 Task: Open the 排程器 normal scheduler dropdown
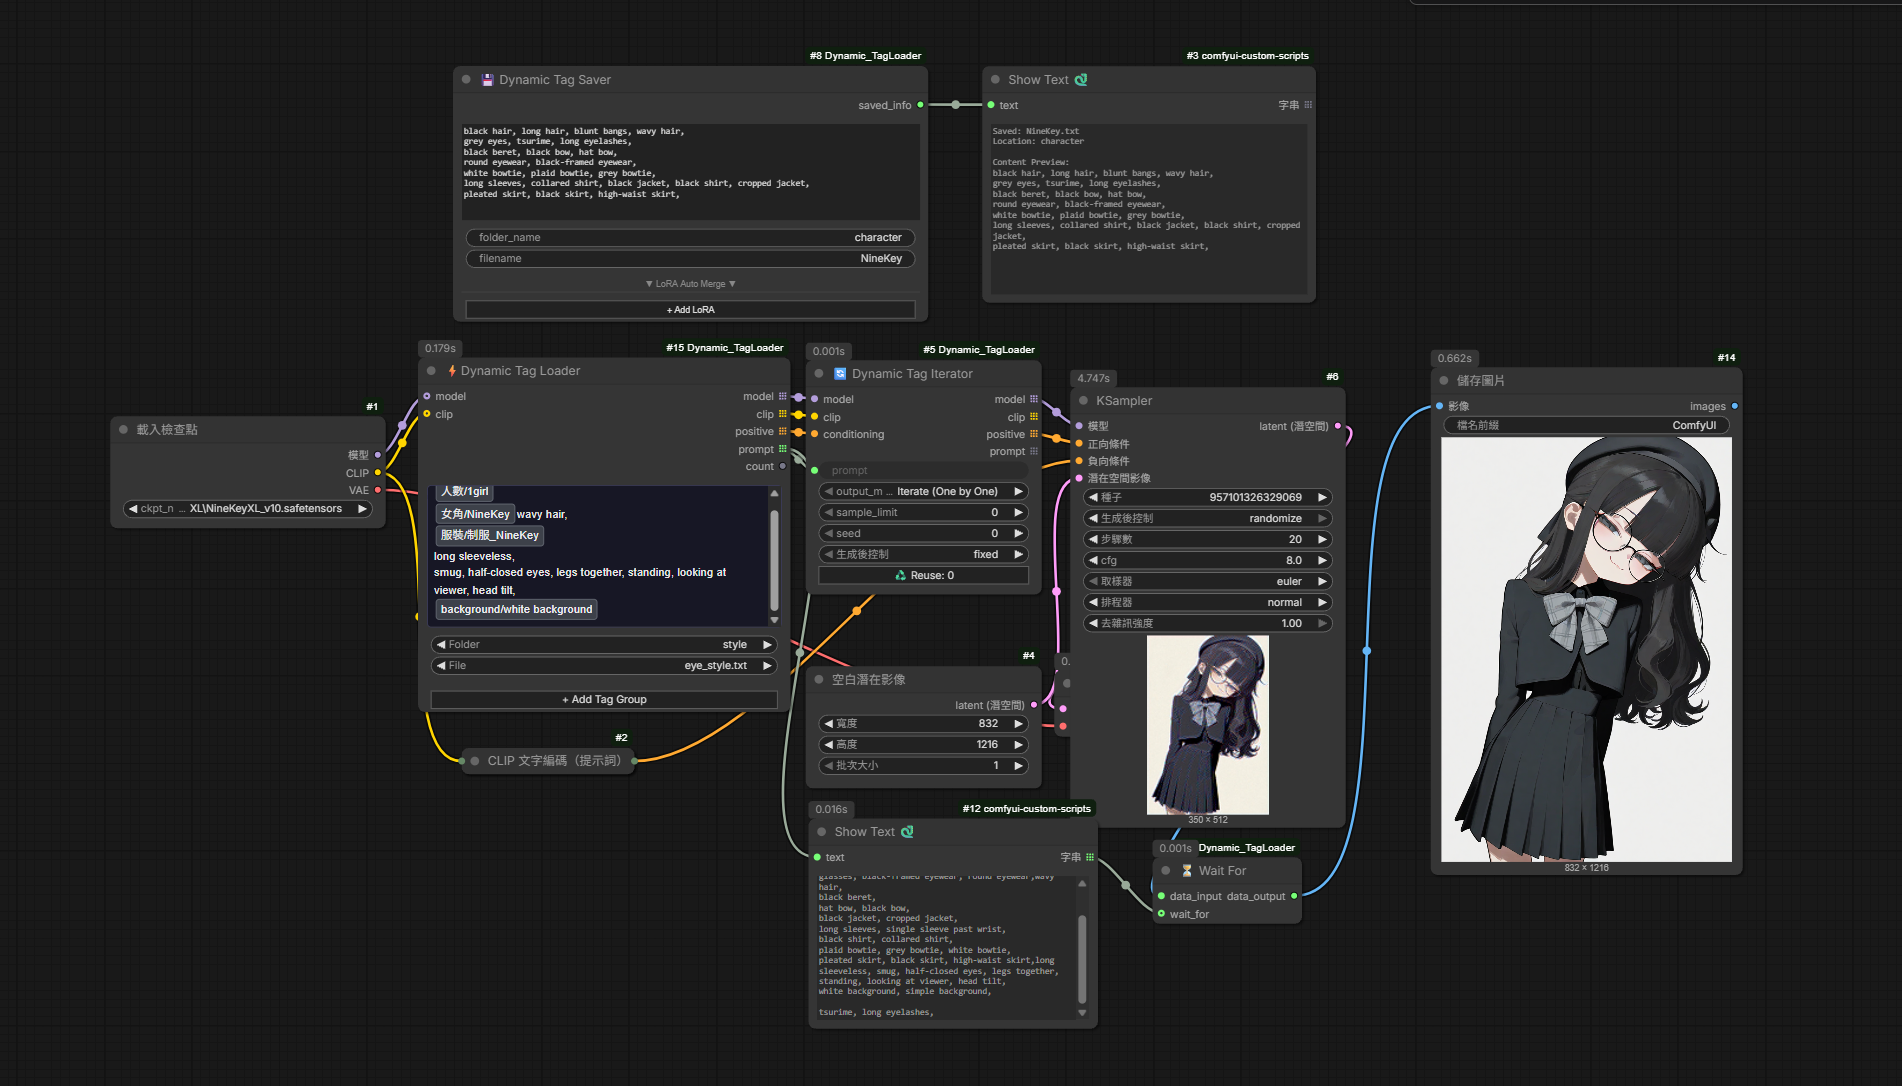click(x=1208, y=603)
